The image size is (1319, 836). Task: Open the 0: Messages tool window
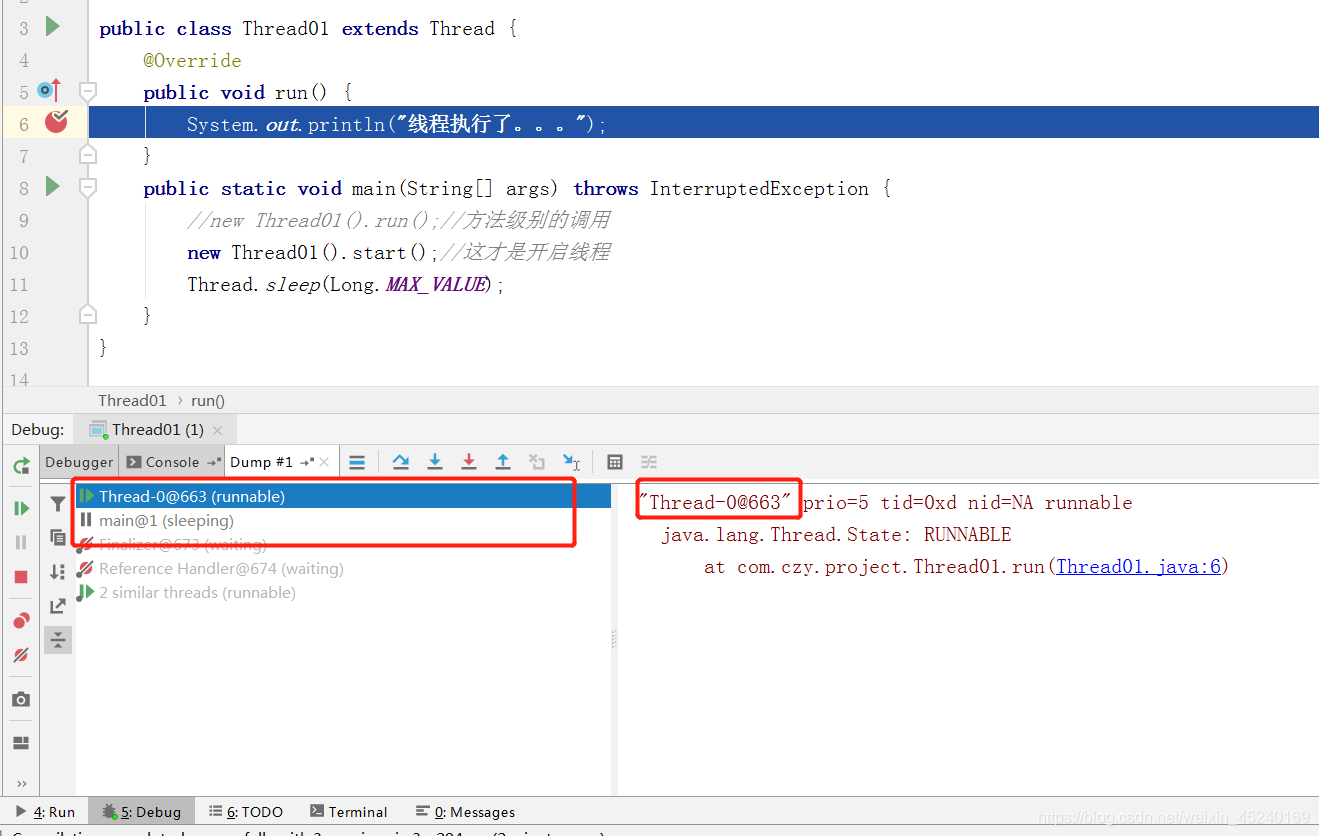(x=465, y=811)
